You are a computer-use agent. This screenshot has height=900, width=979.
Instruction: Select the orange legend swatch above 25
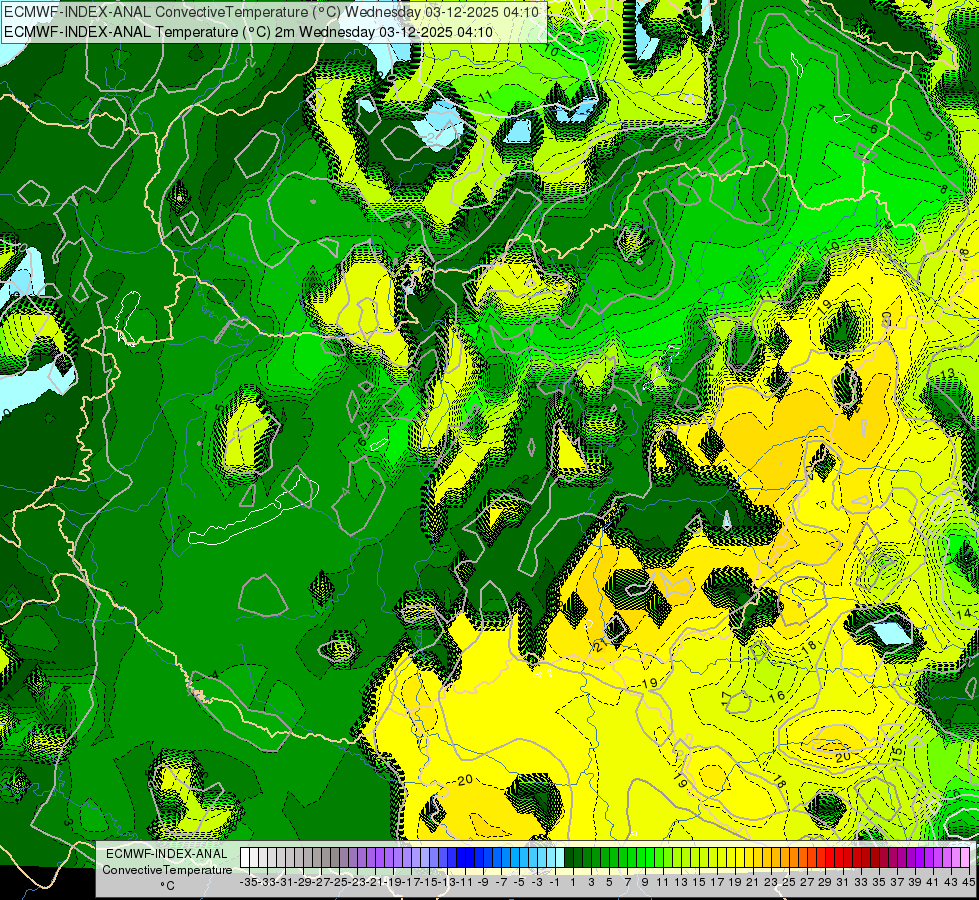pyautogui.click(x=785, y=858)
